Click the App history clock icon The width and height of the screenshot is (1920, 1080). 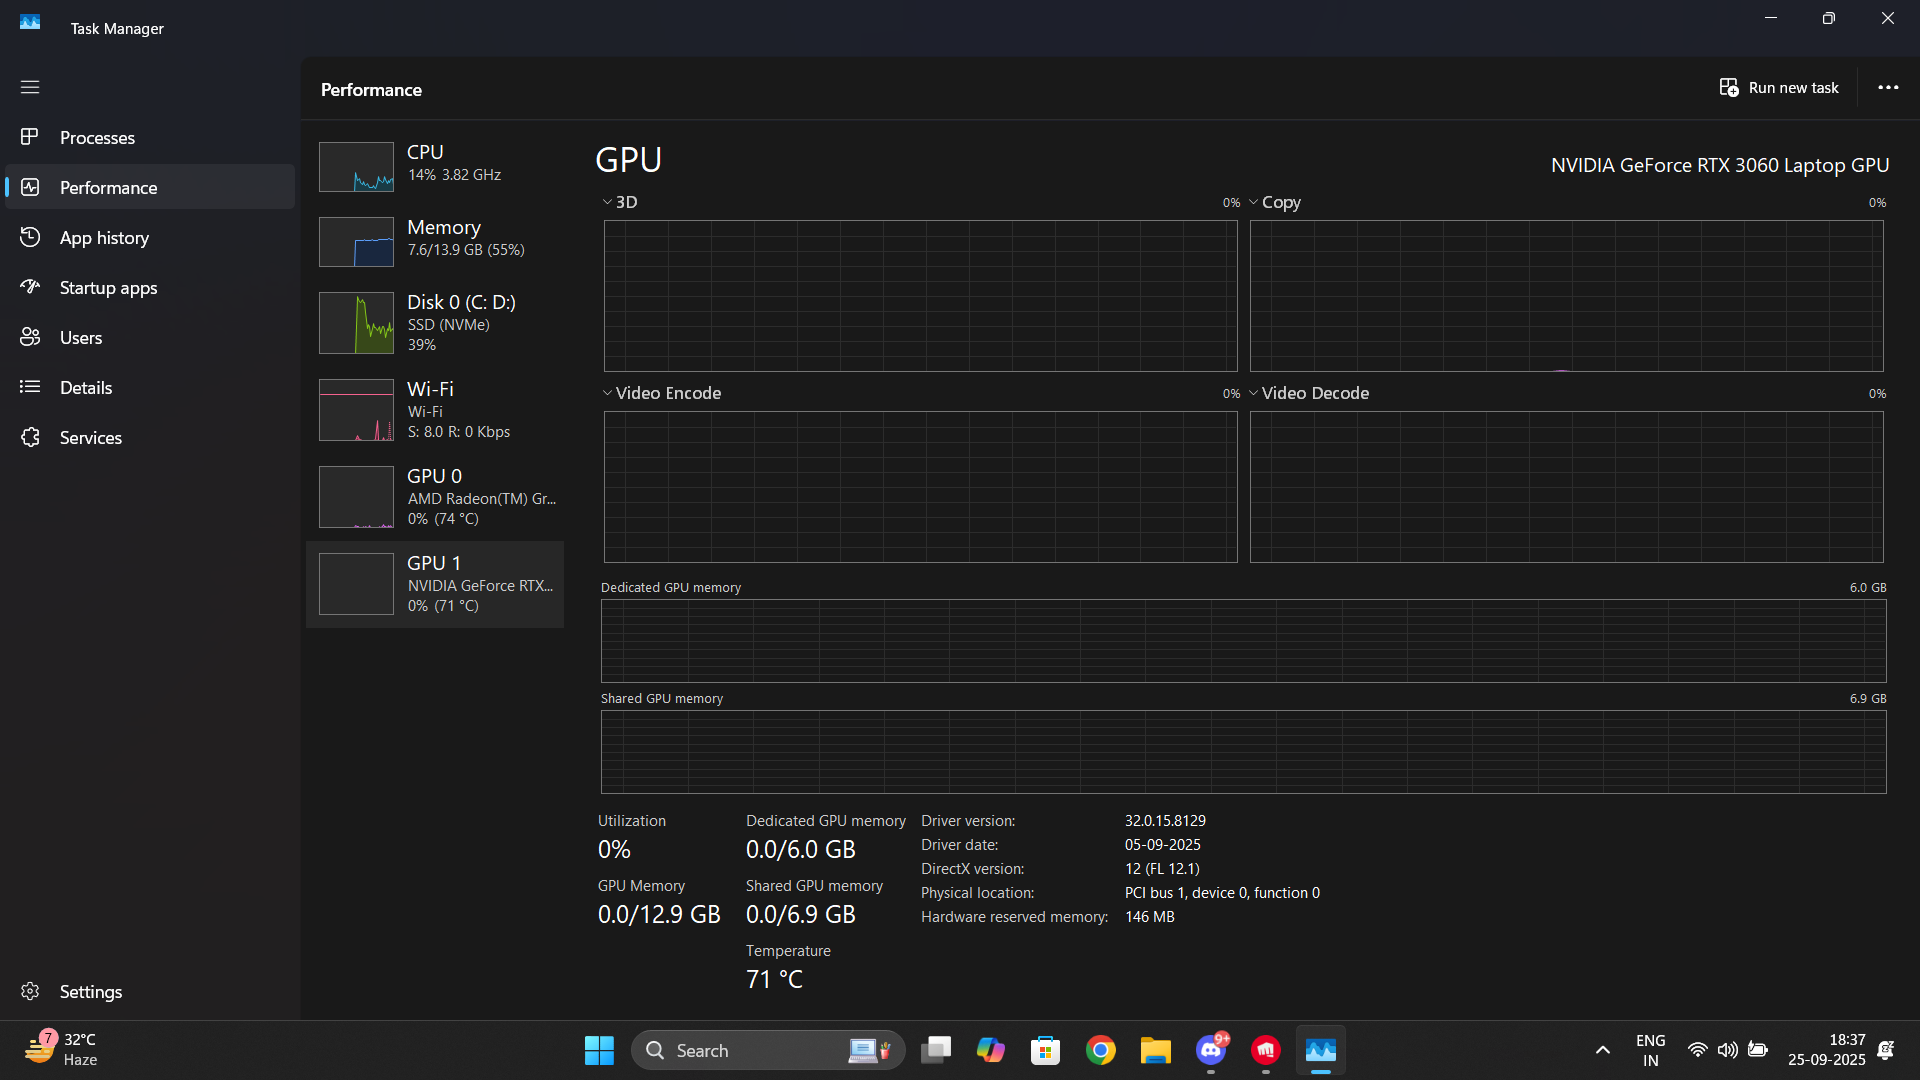pos(30,237)
